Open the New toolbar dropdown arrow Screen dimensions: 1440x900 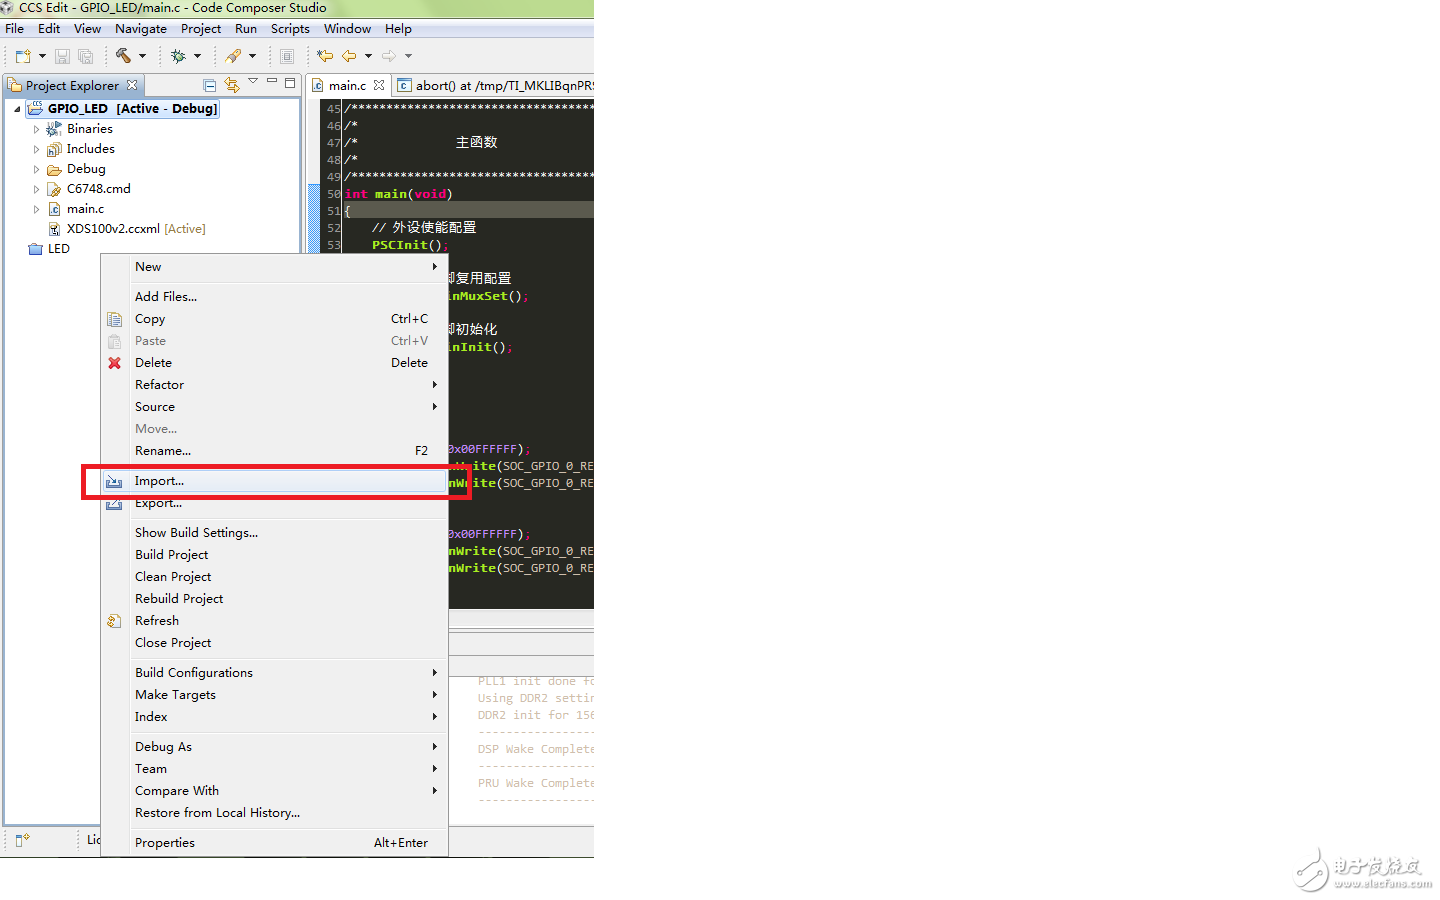click(42, 56)
